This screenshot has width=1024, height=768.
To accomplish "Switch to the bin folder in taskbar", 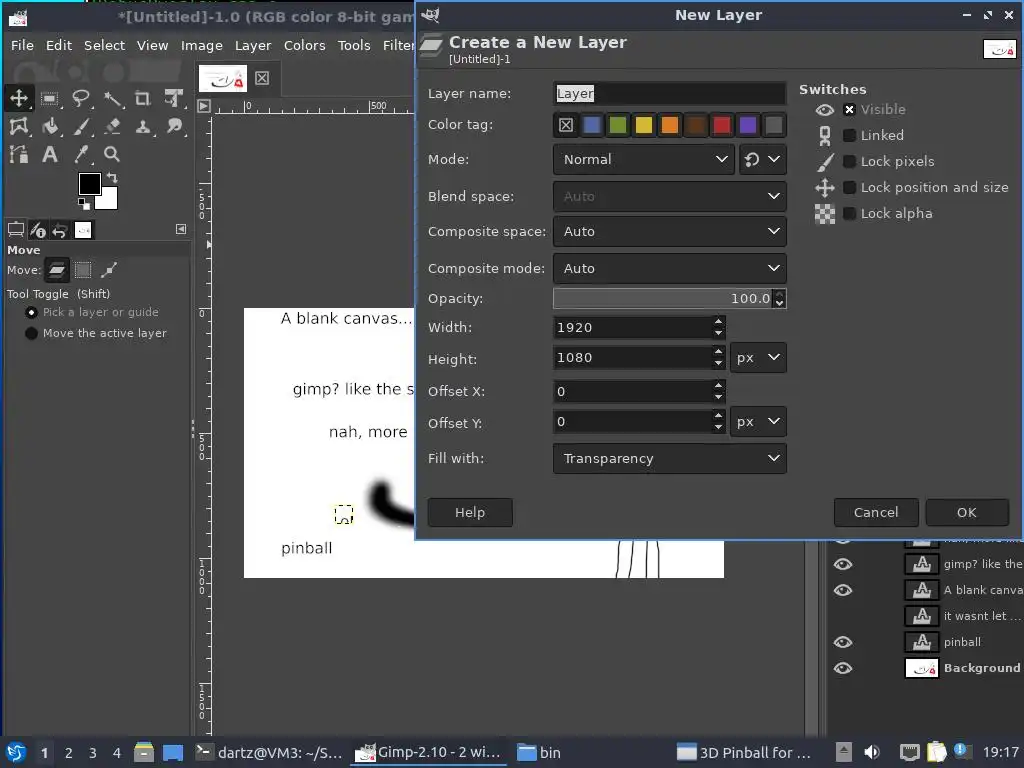I will tap(539, 752).
